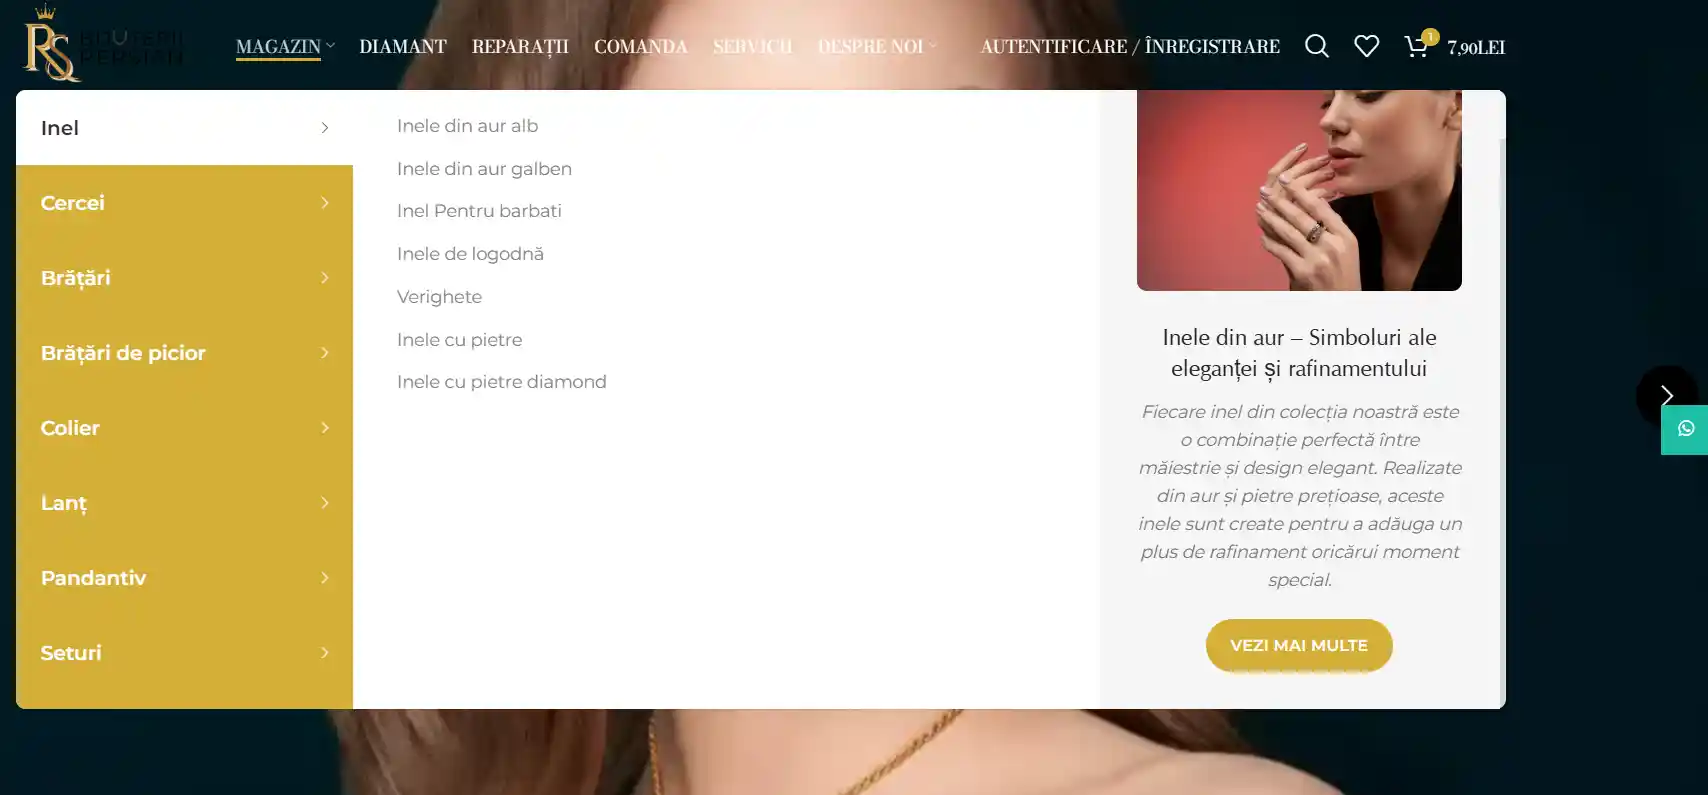This screenshot has height=795, width=1708.
Task: Open the DESPRE NOI dropdown
Action: (x=877, y=47)
